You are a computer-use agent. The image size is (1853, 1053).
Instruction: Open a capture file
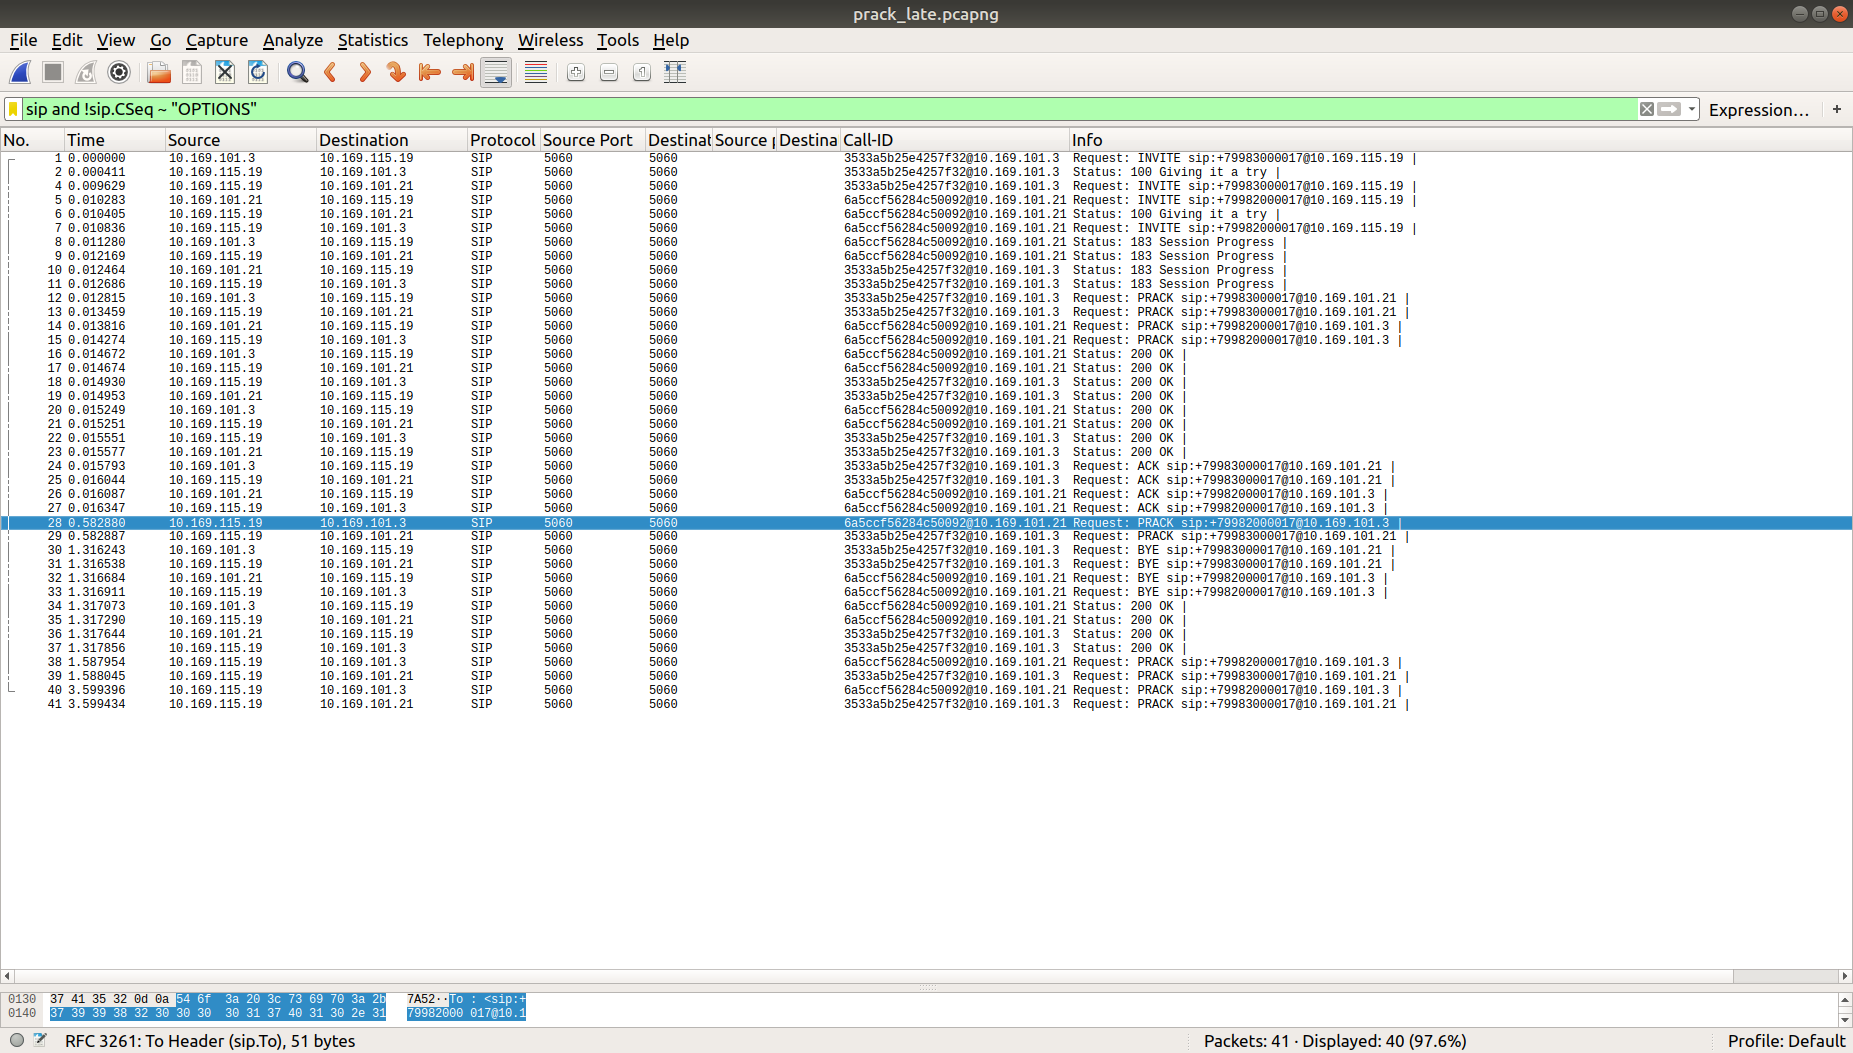click(x=157, y=72)
